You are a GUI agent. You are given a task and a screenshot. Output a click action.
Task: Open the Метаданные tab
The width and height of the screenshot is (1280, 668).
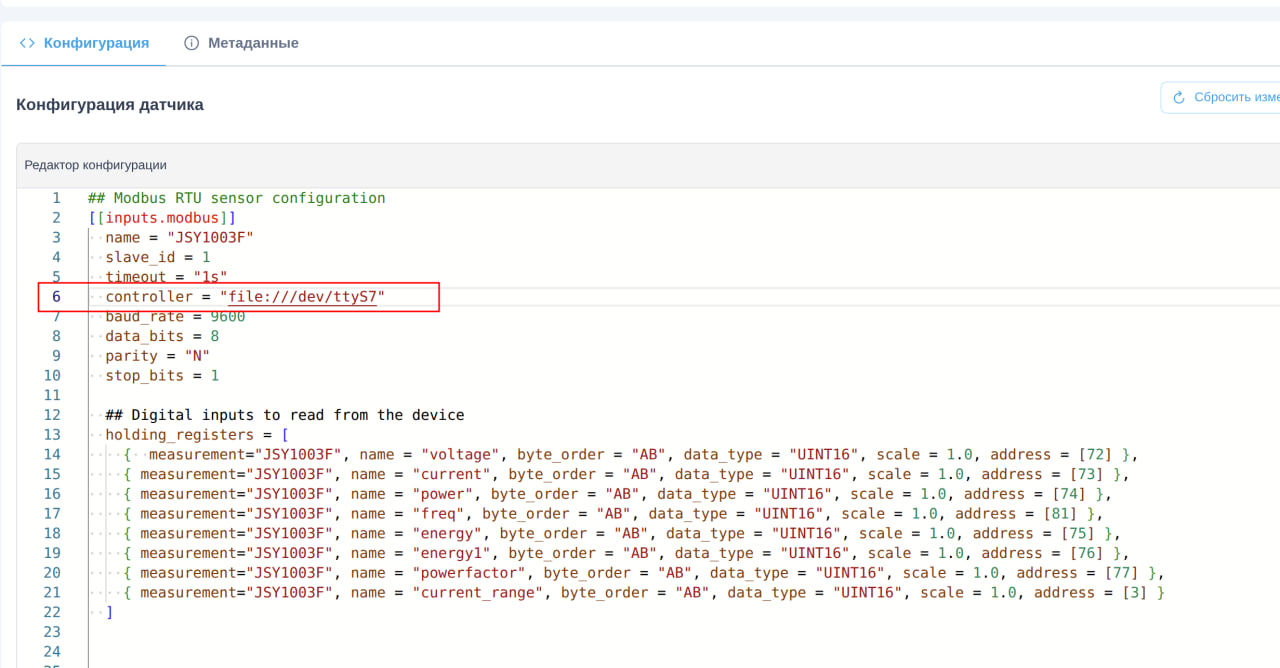point(242,43)
